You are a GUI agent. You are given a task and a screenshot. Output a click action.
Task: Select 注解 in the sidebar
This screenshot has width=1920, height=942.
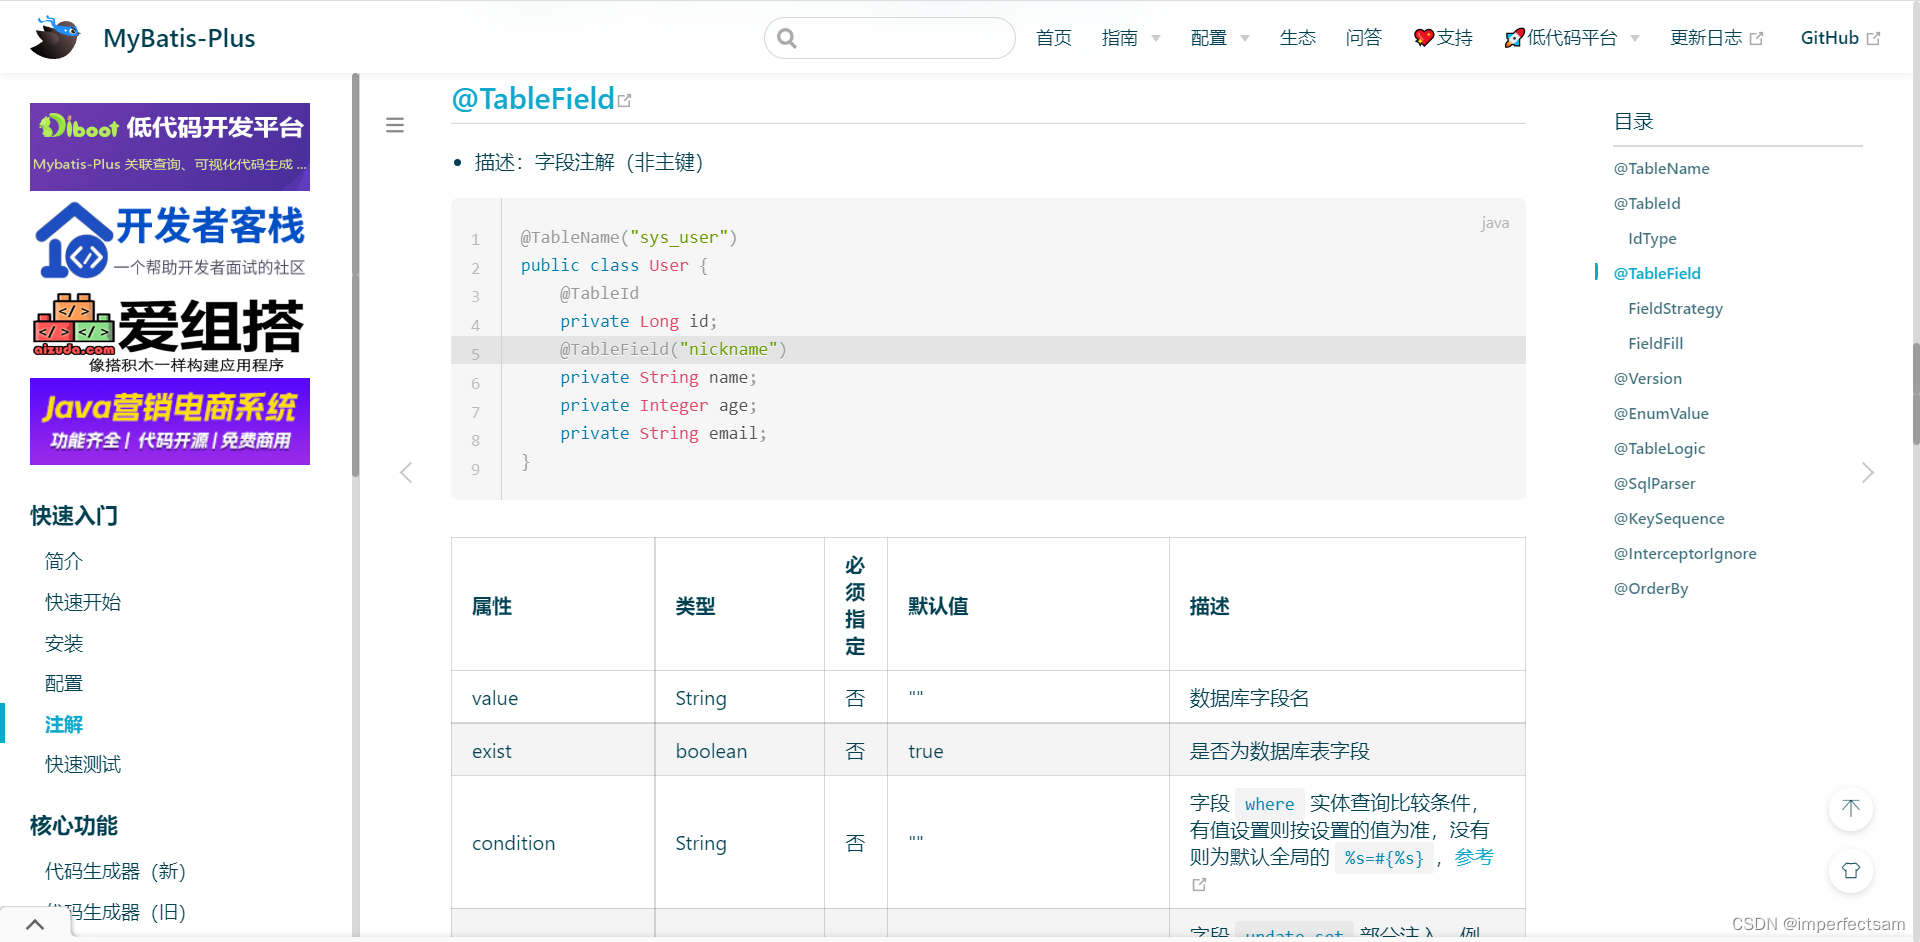[x=64, y=724]
